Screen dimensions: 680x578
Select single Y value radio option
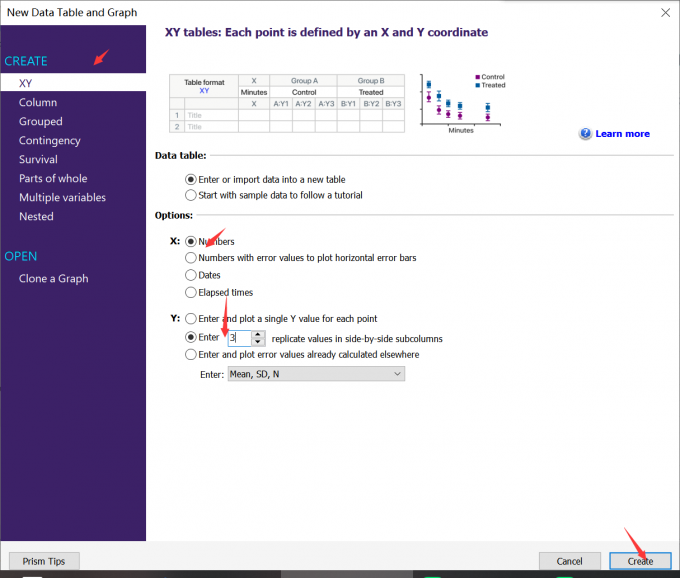tap(190, 319)
